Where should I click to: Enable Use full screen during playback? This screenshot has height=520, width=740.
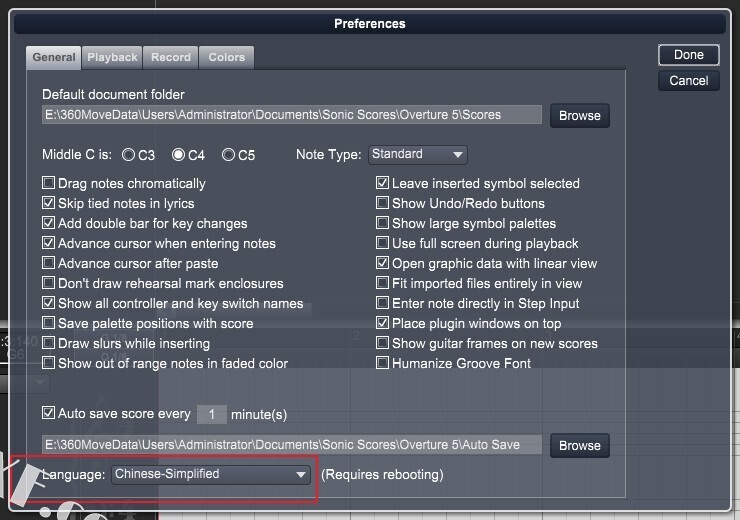pyautogui.click(x=383, y=244)
